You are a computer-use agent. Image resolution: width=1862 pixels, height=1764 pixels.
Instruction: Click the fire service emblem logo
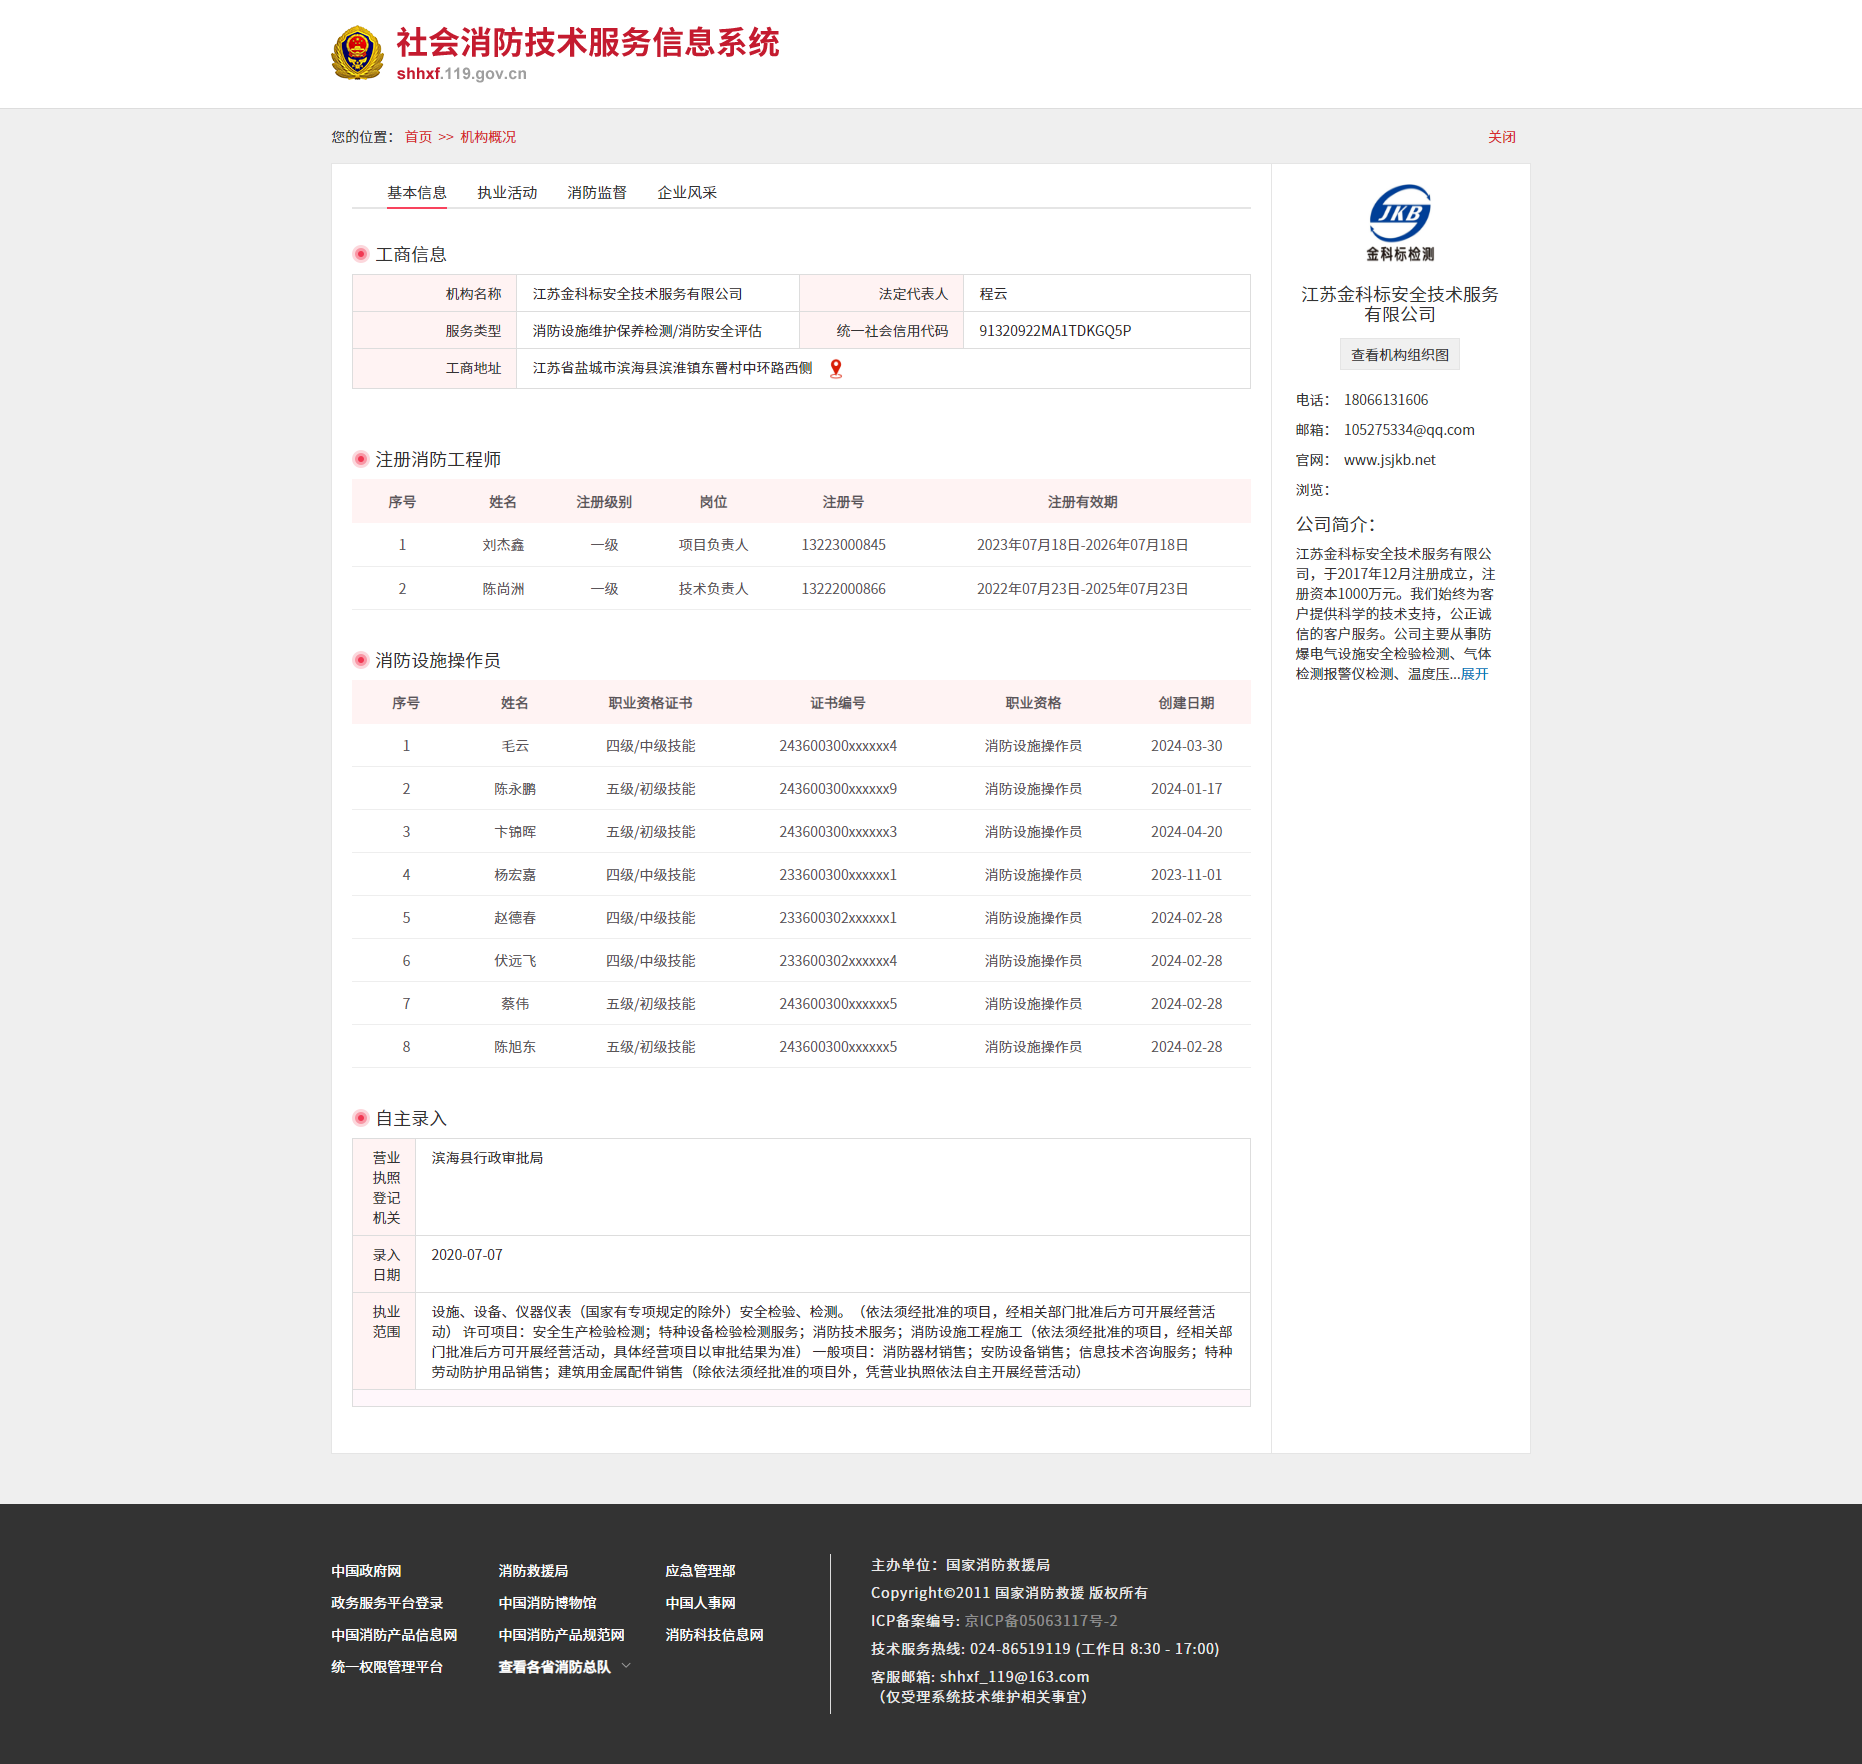click(357, 53)
